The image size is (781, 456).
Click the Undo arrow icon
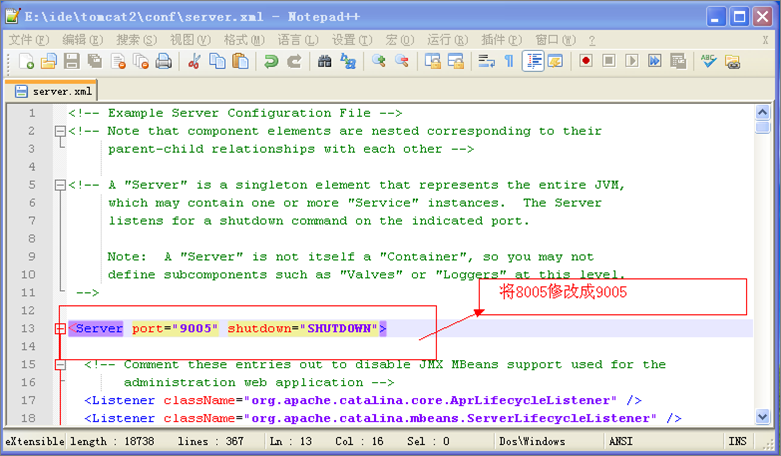click(x=270, y=62)
